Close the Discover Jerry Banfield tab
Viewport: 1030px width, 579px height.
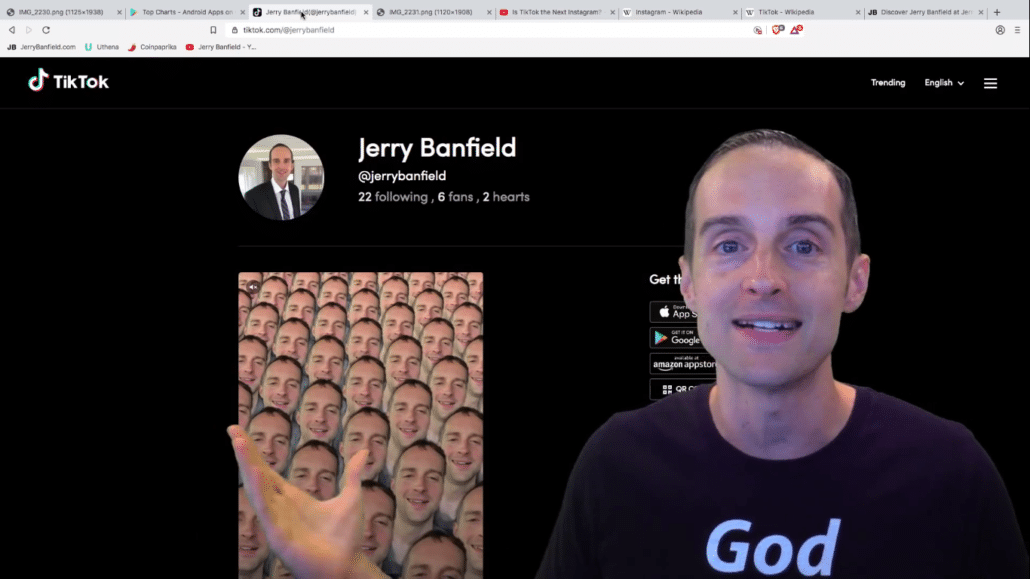click(981, 12)
